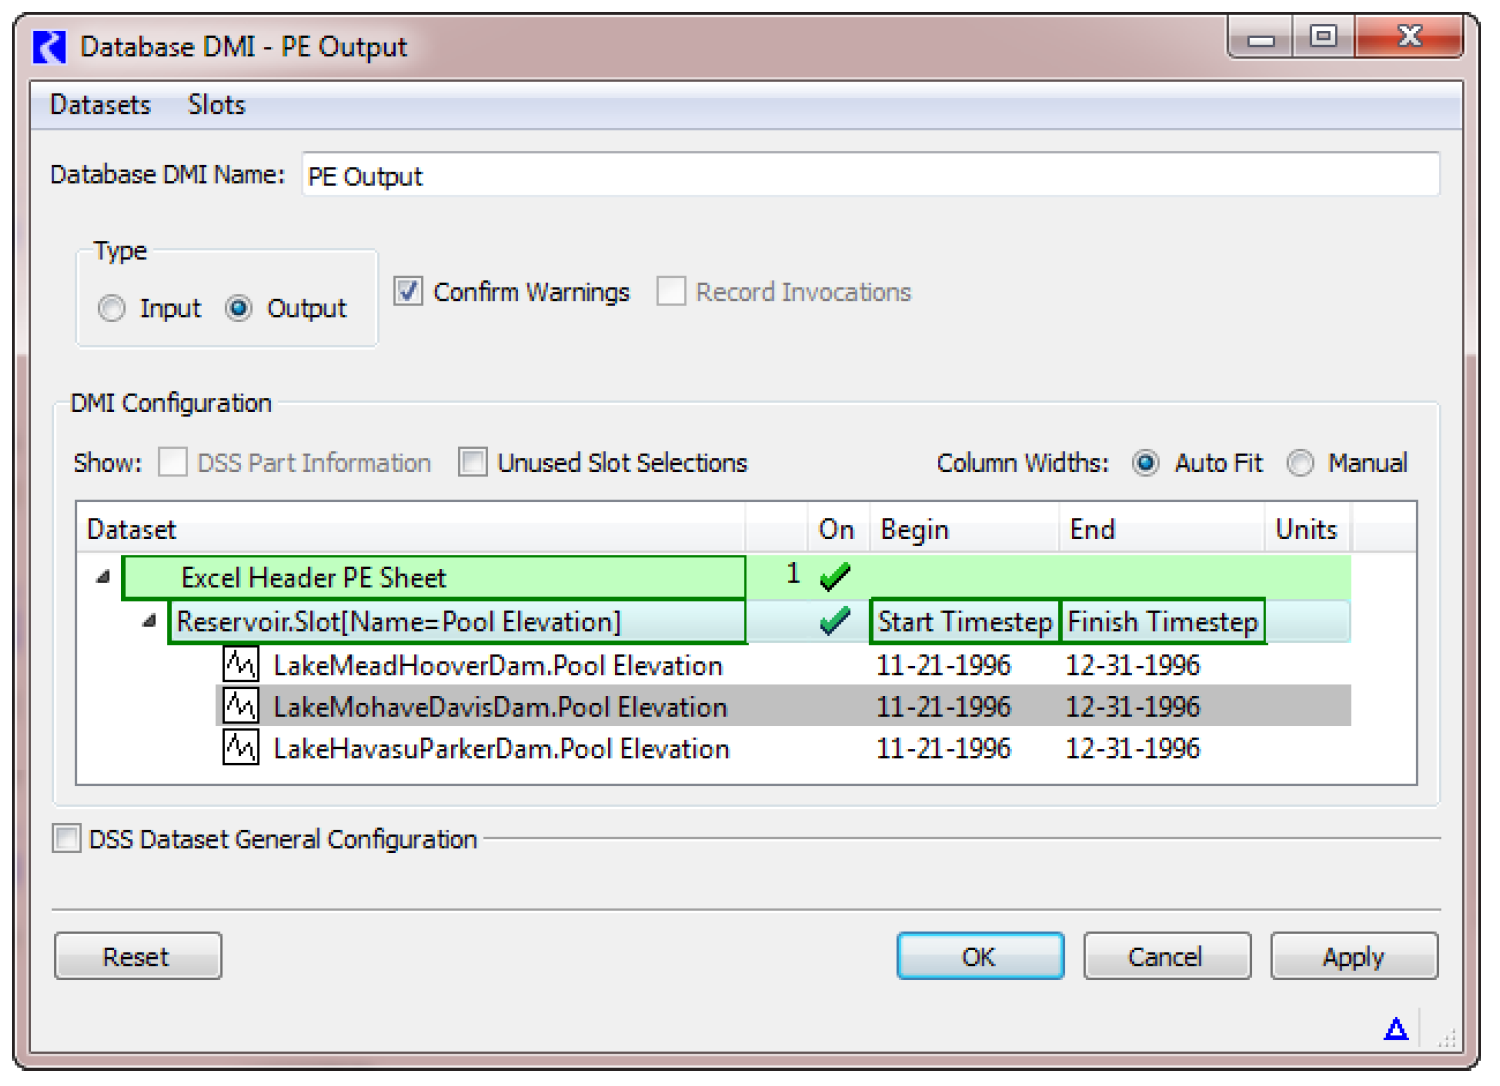Screen dimensions: 1500x1086
Task: Click the Reset button
Action: click(137, 956)
